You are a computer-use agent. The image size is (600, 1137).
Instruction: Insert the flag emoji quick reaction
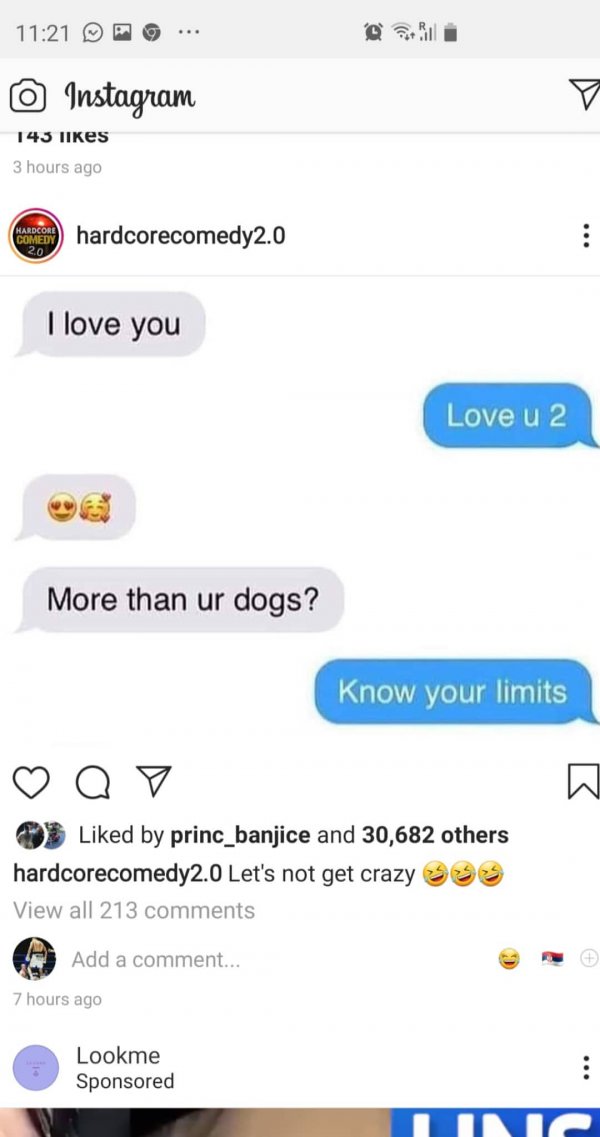click(552, 959)
